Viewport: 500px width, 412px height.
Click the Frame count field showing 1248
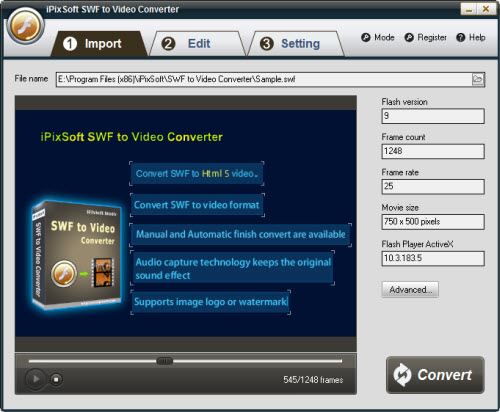pos(433,151)
